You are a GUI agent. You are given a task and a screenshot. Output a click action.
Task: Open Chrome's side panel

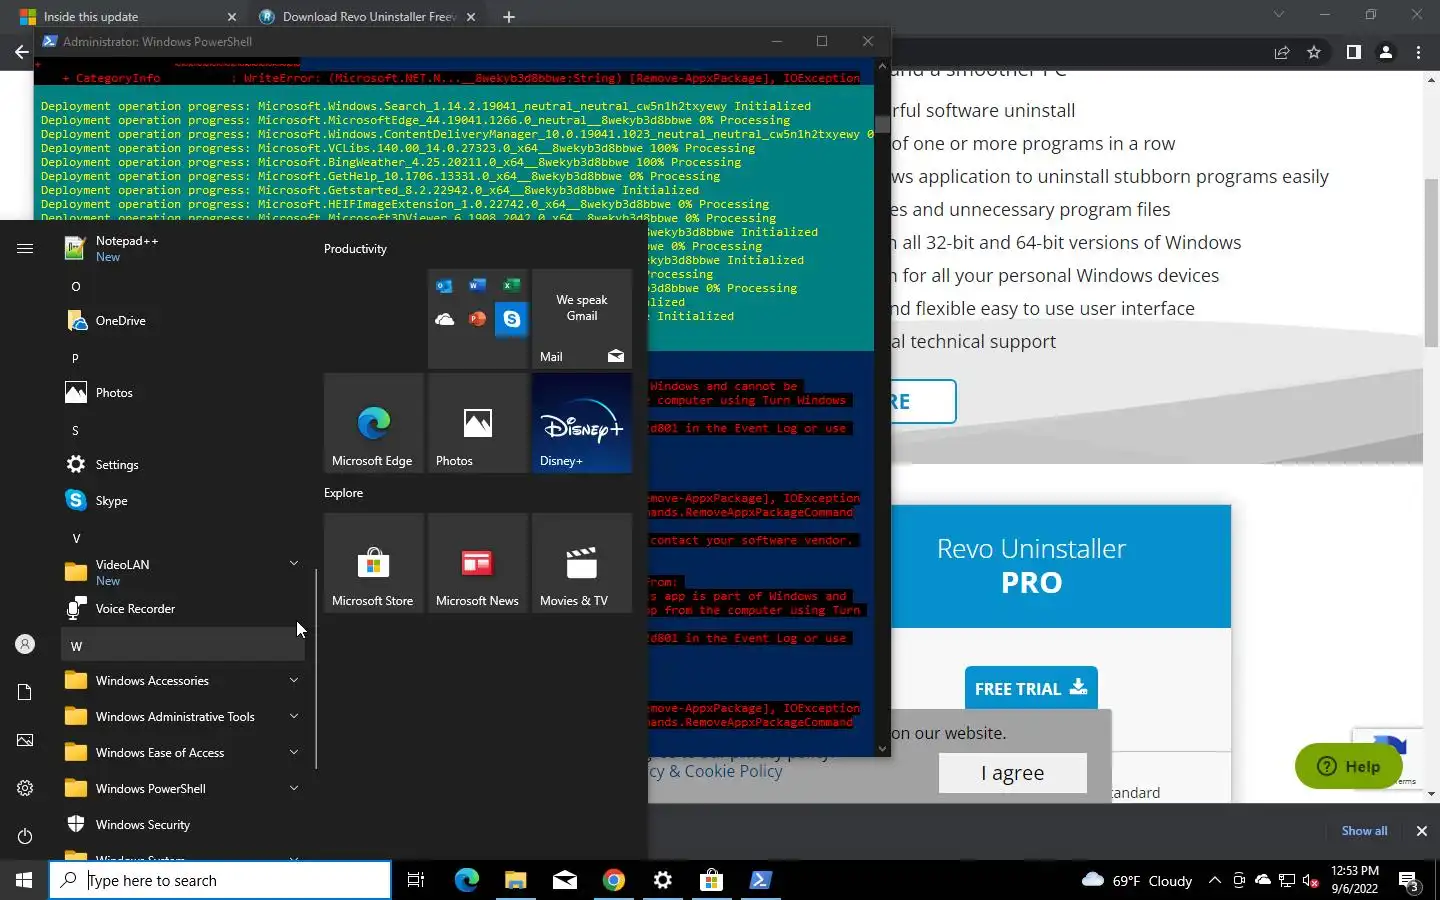[x=1353, y=52]
